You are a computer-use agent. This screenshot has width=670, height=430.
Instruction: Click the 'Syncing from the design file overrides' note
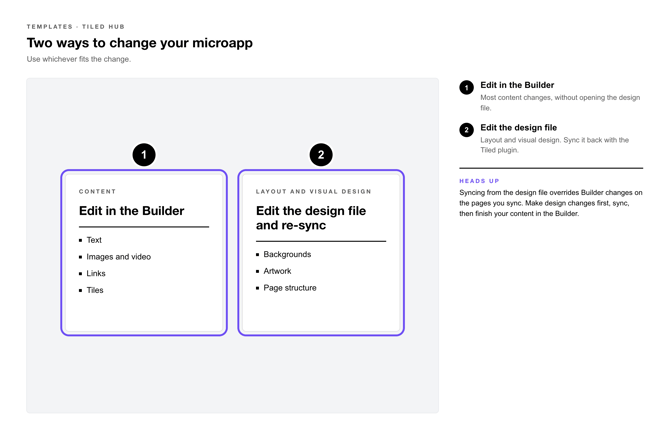pyautogui.click(x=551, y=203)
